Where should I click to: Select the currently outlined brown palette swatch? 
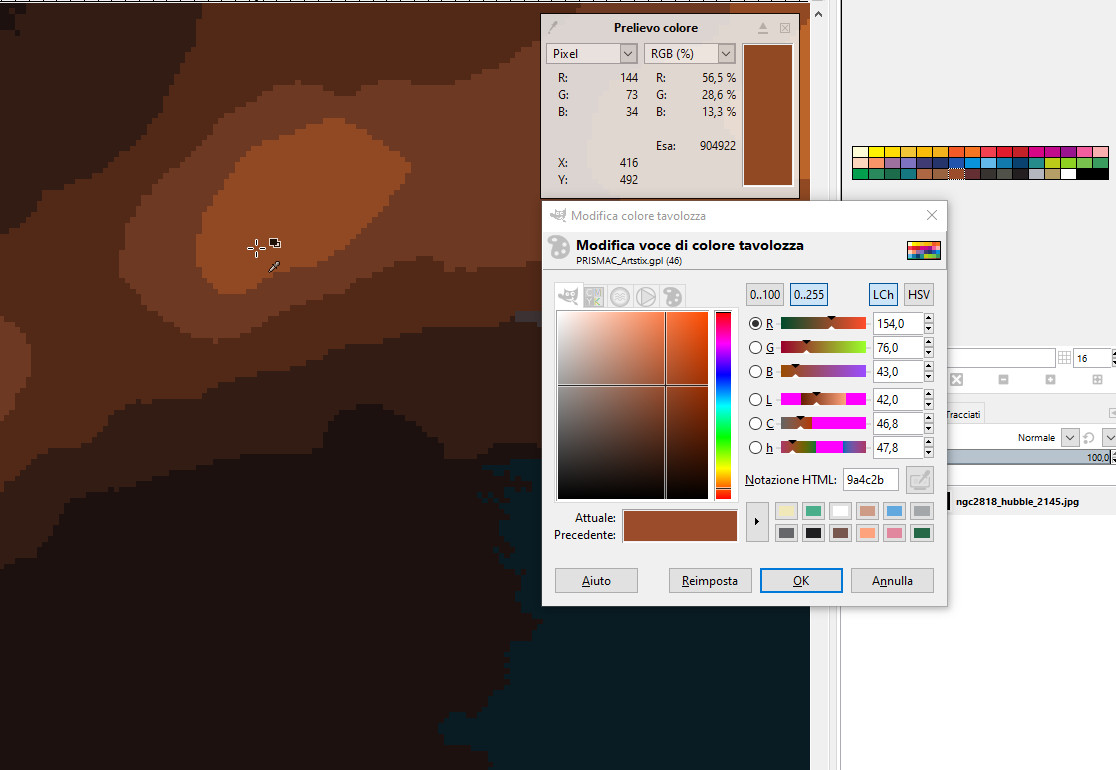[x=957, y=174]
